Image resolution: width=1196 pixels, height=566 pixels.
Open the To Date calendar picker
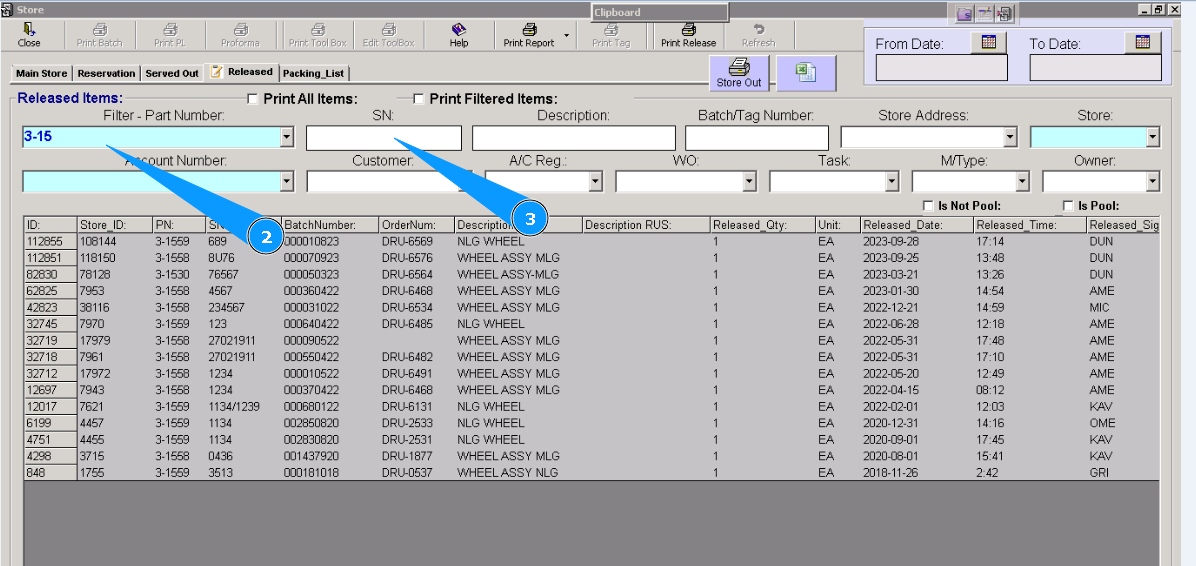(1143, 43)
